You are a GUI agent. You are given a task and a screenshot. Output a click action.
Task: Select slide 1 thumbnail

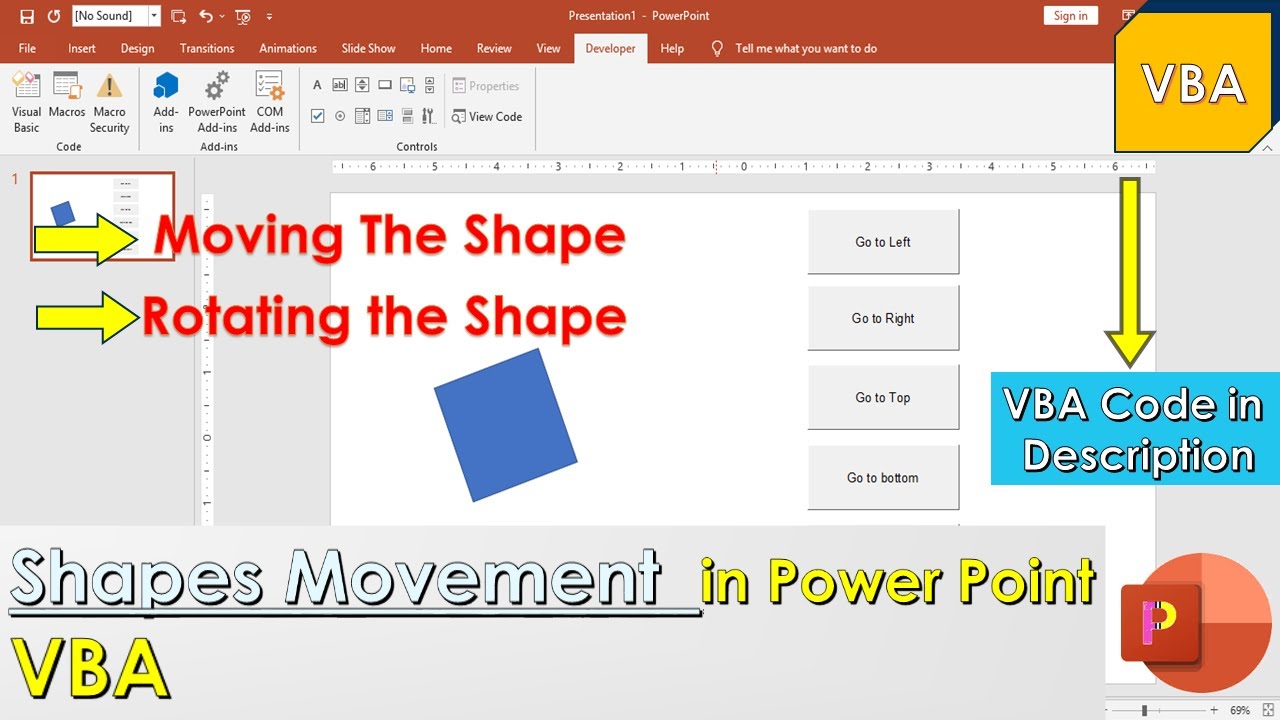[102, 216]
